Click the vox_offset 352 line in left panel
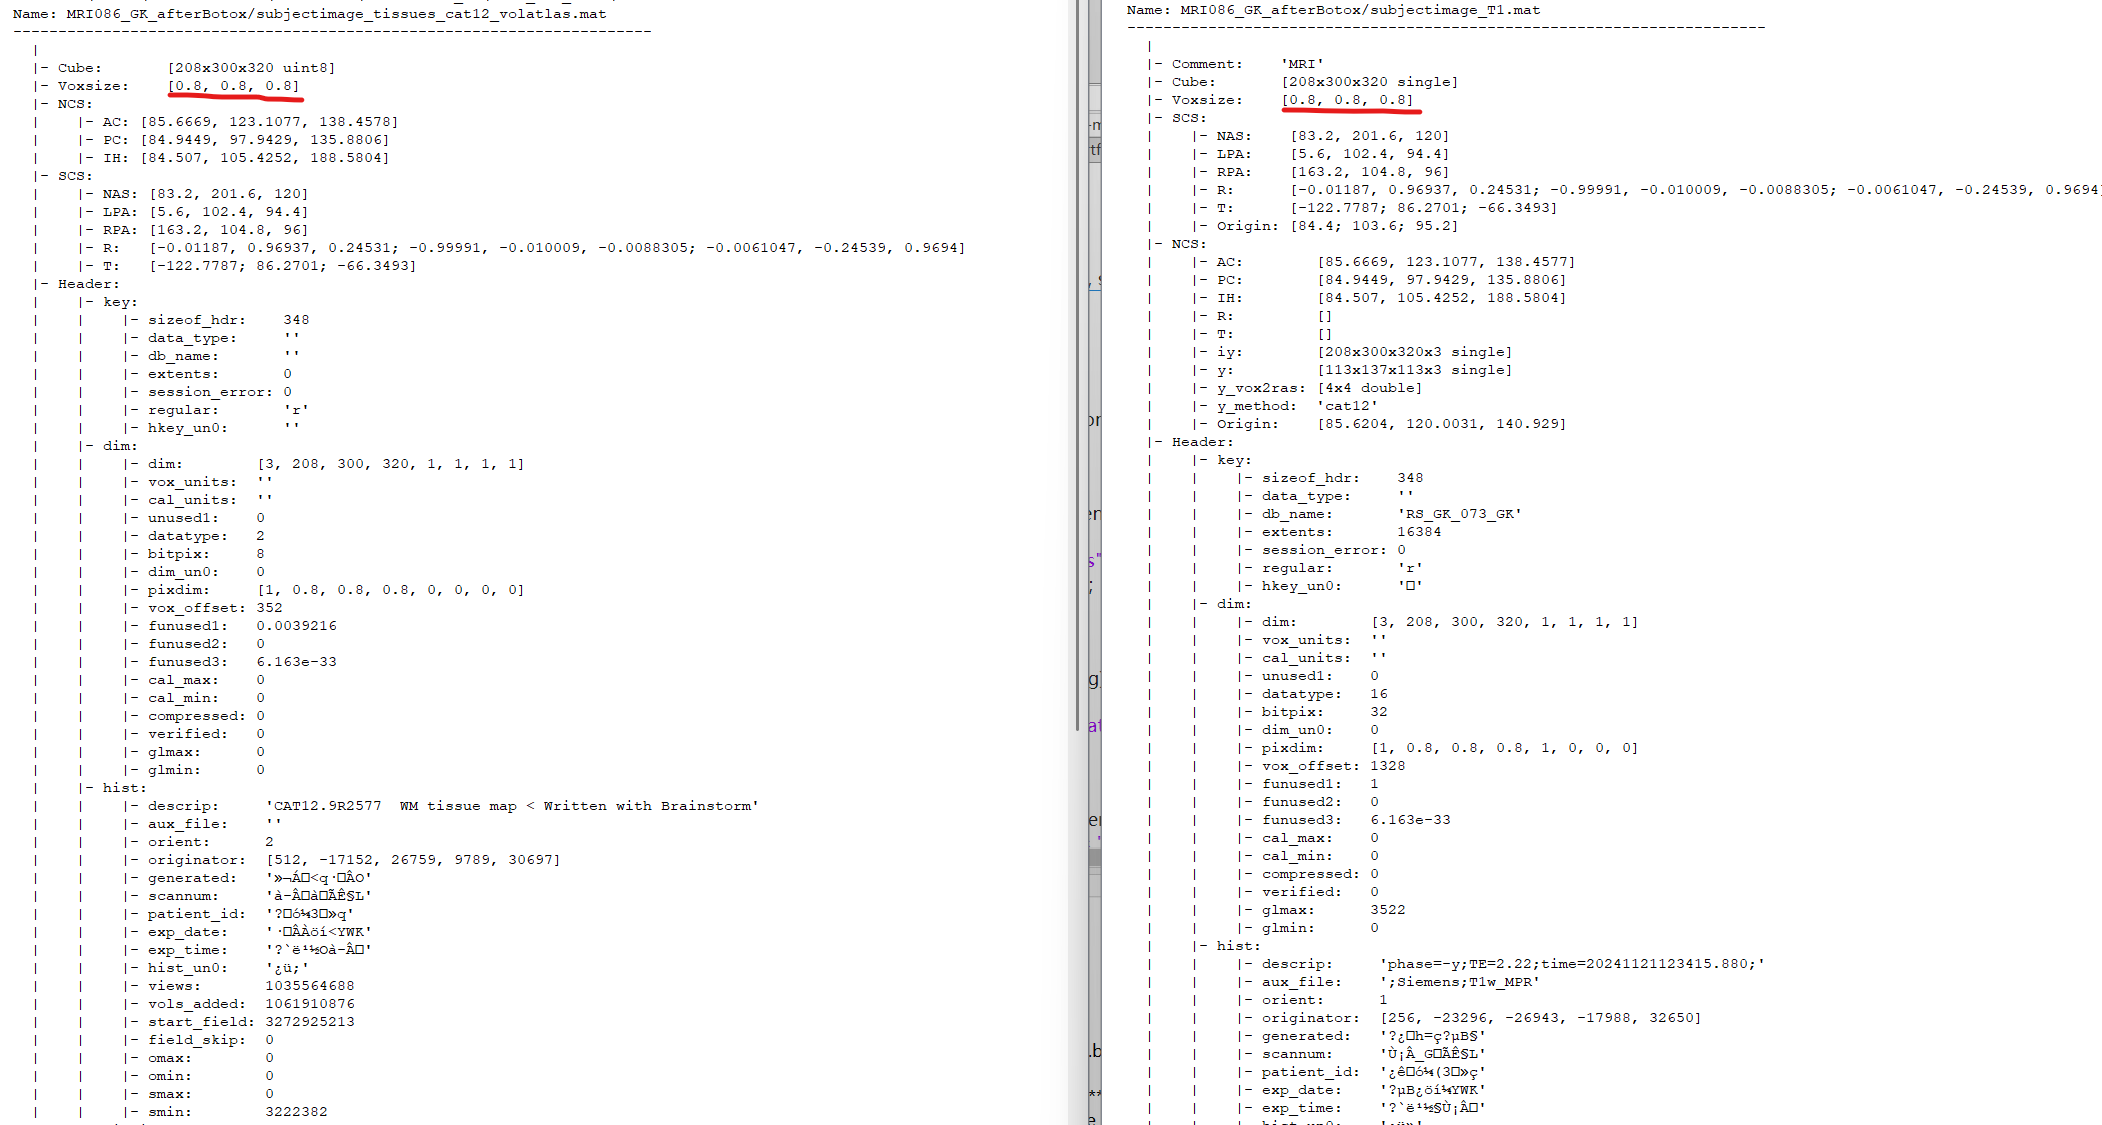This screenshot has width=2102, height=1125. (215, 608)
